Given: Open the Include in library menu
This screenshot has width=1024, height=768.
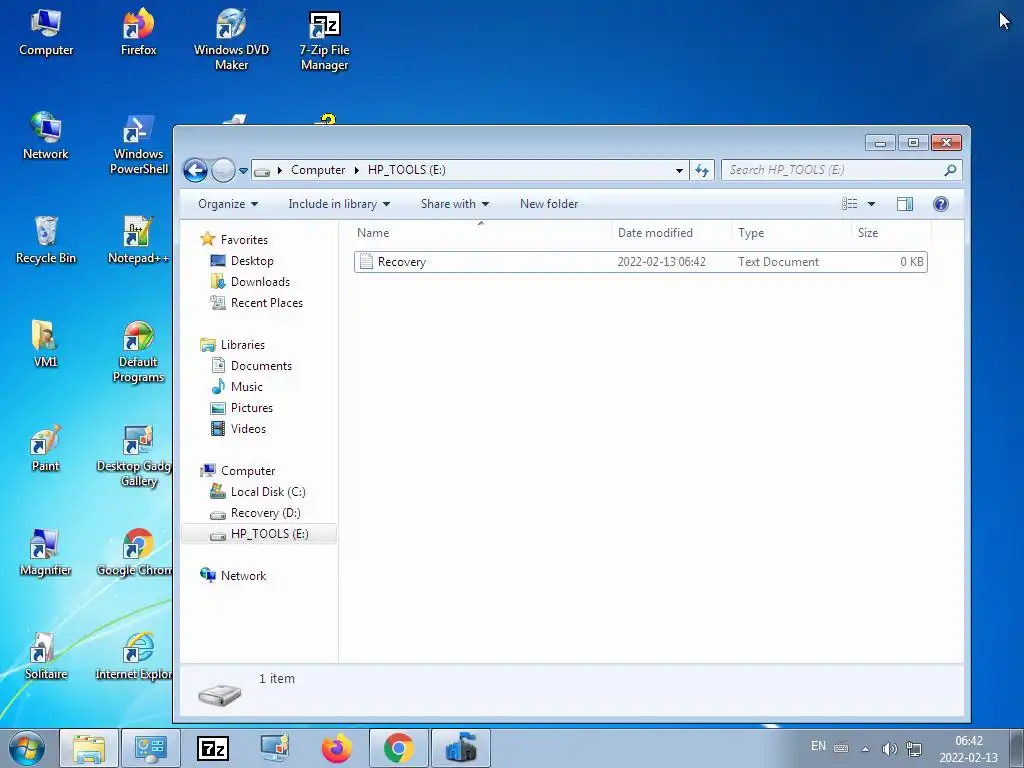Looking at the screenshot, I should click(339, 204).
